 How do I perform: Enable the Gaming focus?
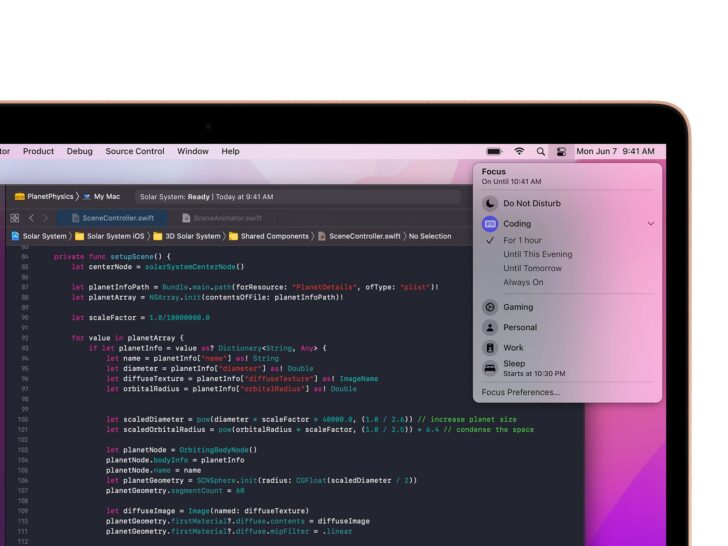pyautogui.click(x=567, y=307)
